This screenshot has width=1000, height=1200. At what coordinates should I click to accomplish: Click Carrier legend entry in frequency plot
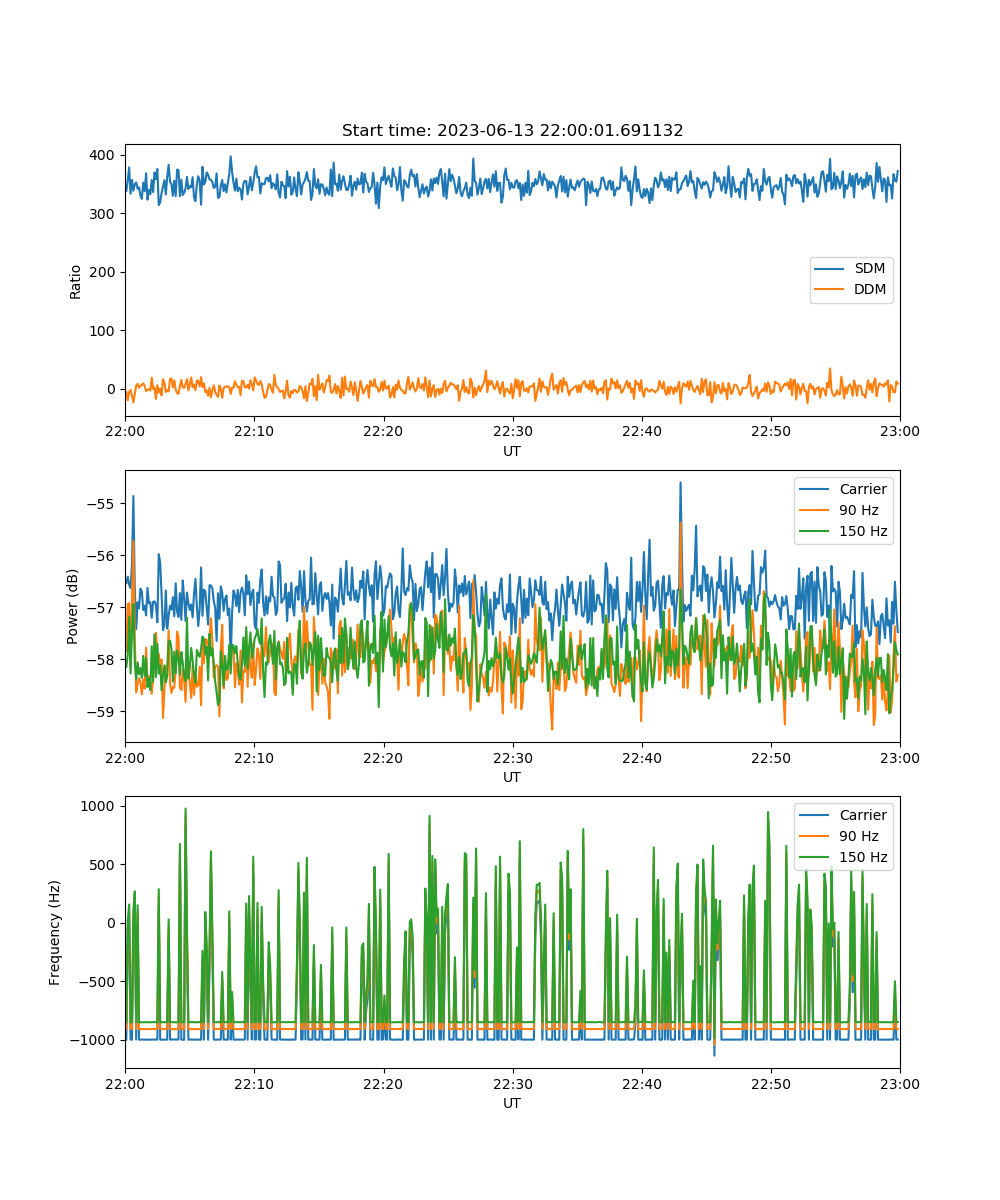coord(843,815)
